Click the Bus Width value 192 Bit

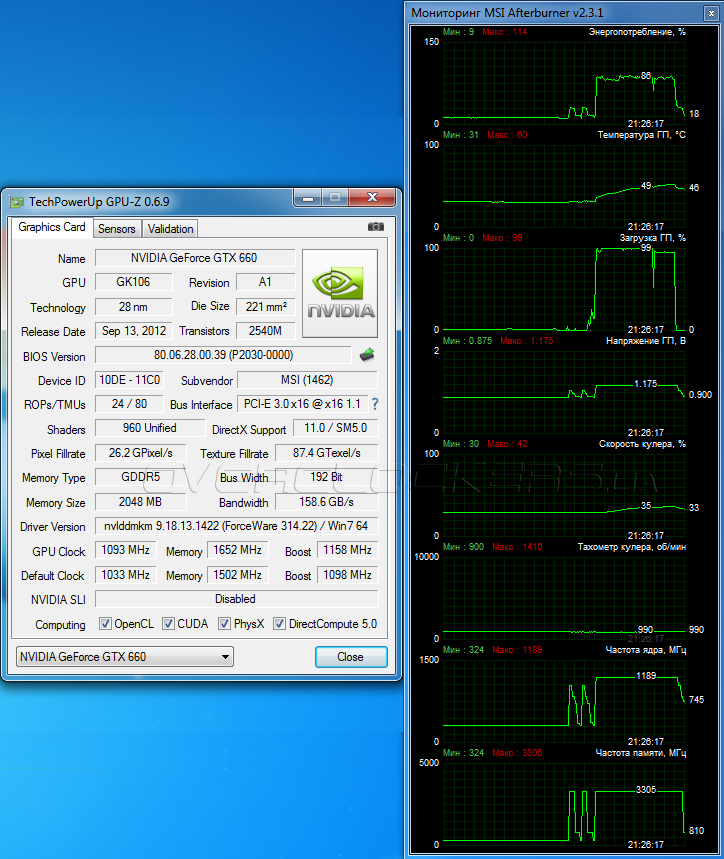(326, 477)
